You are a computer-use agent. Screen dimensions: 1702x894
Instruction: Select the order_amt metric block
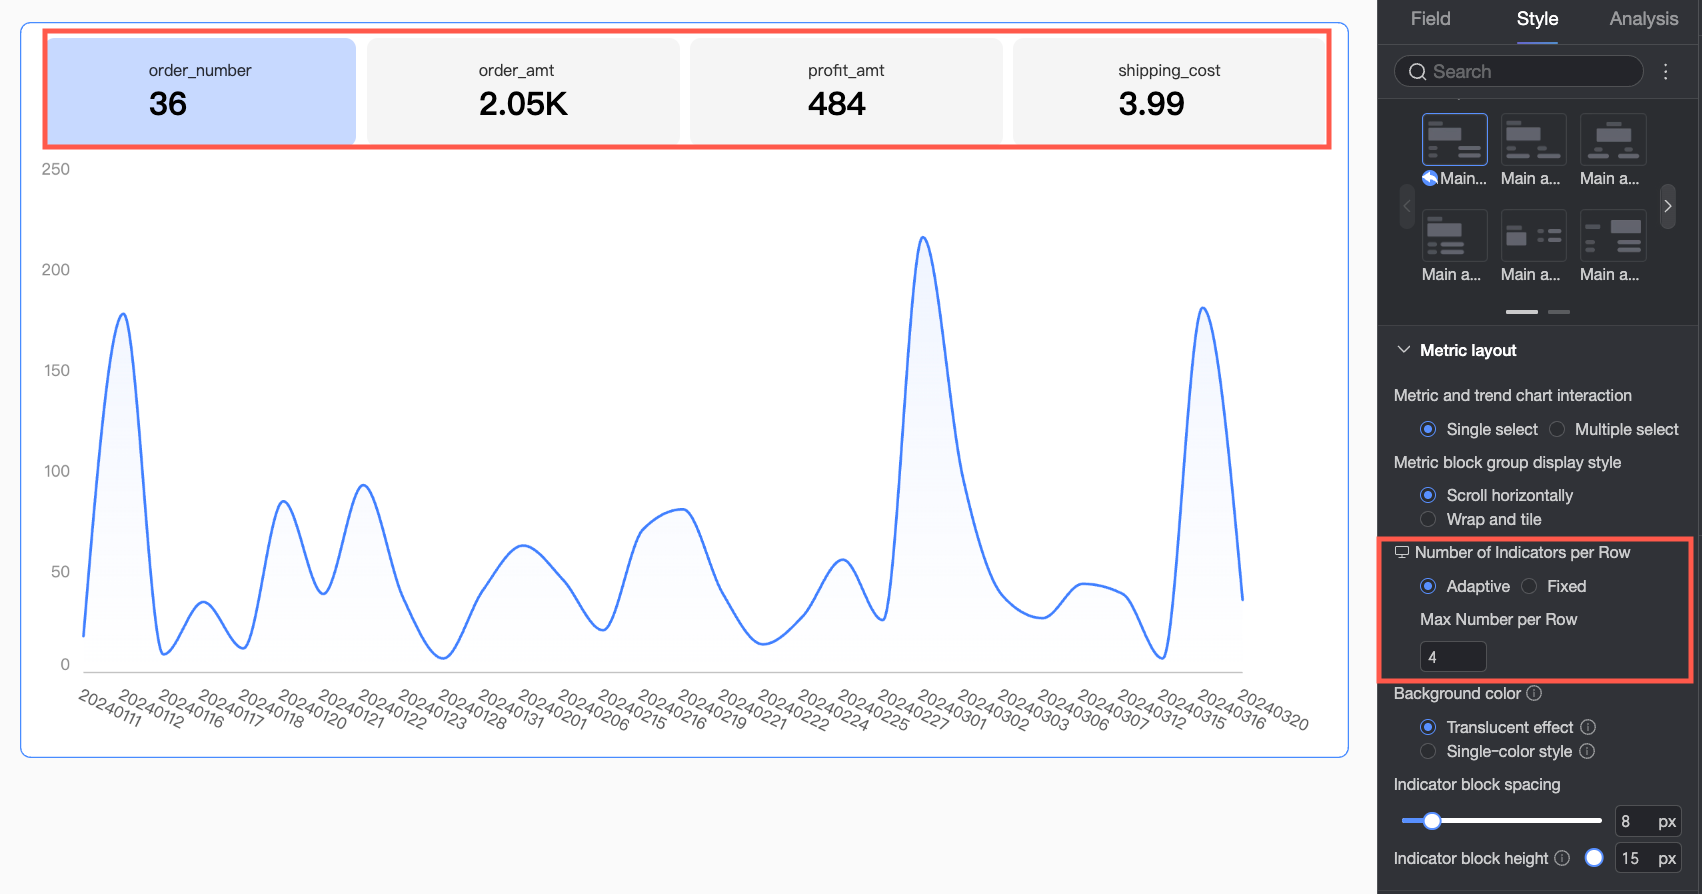(523, 91)
